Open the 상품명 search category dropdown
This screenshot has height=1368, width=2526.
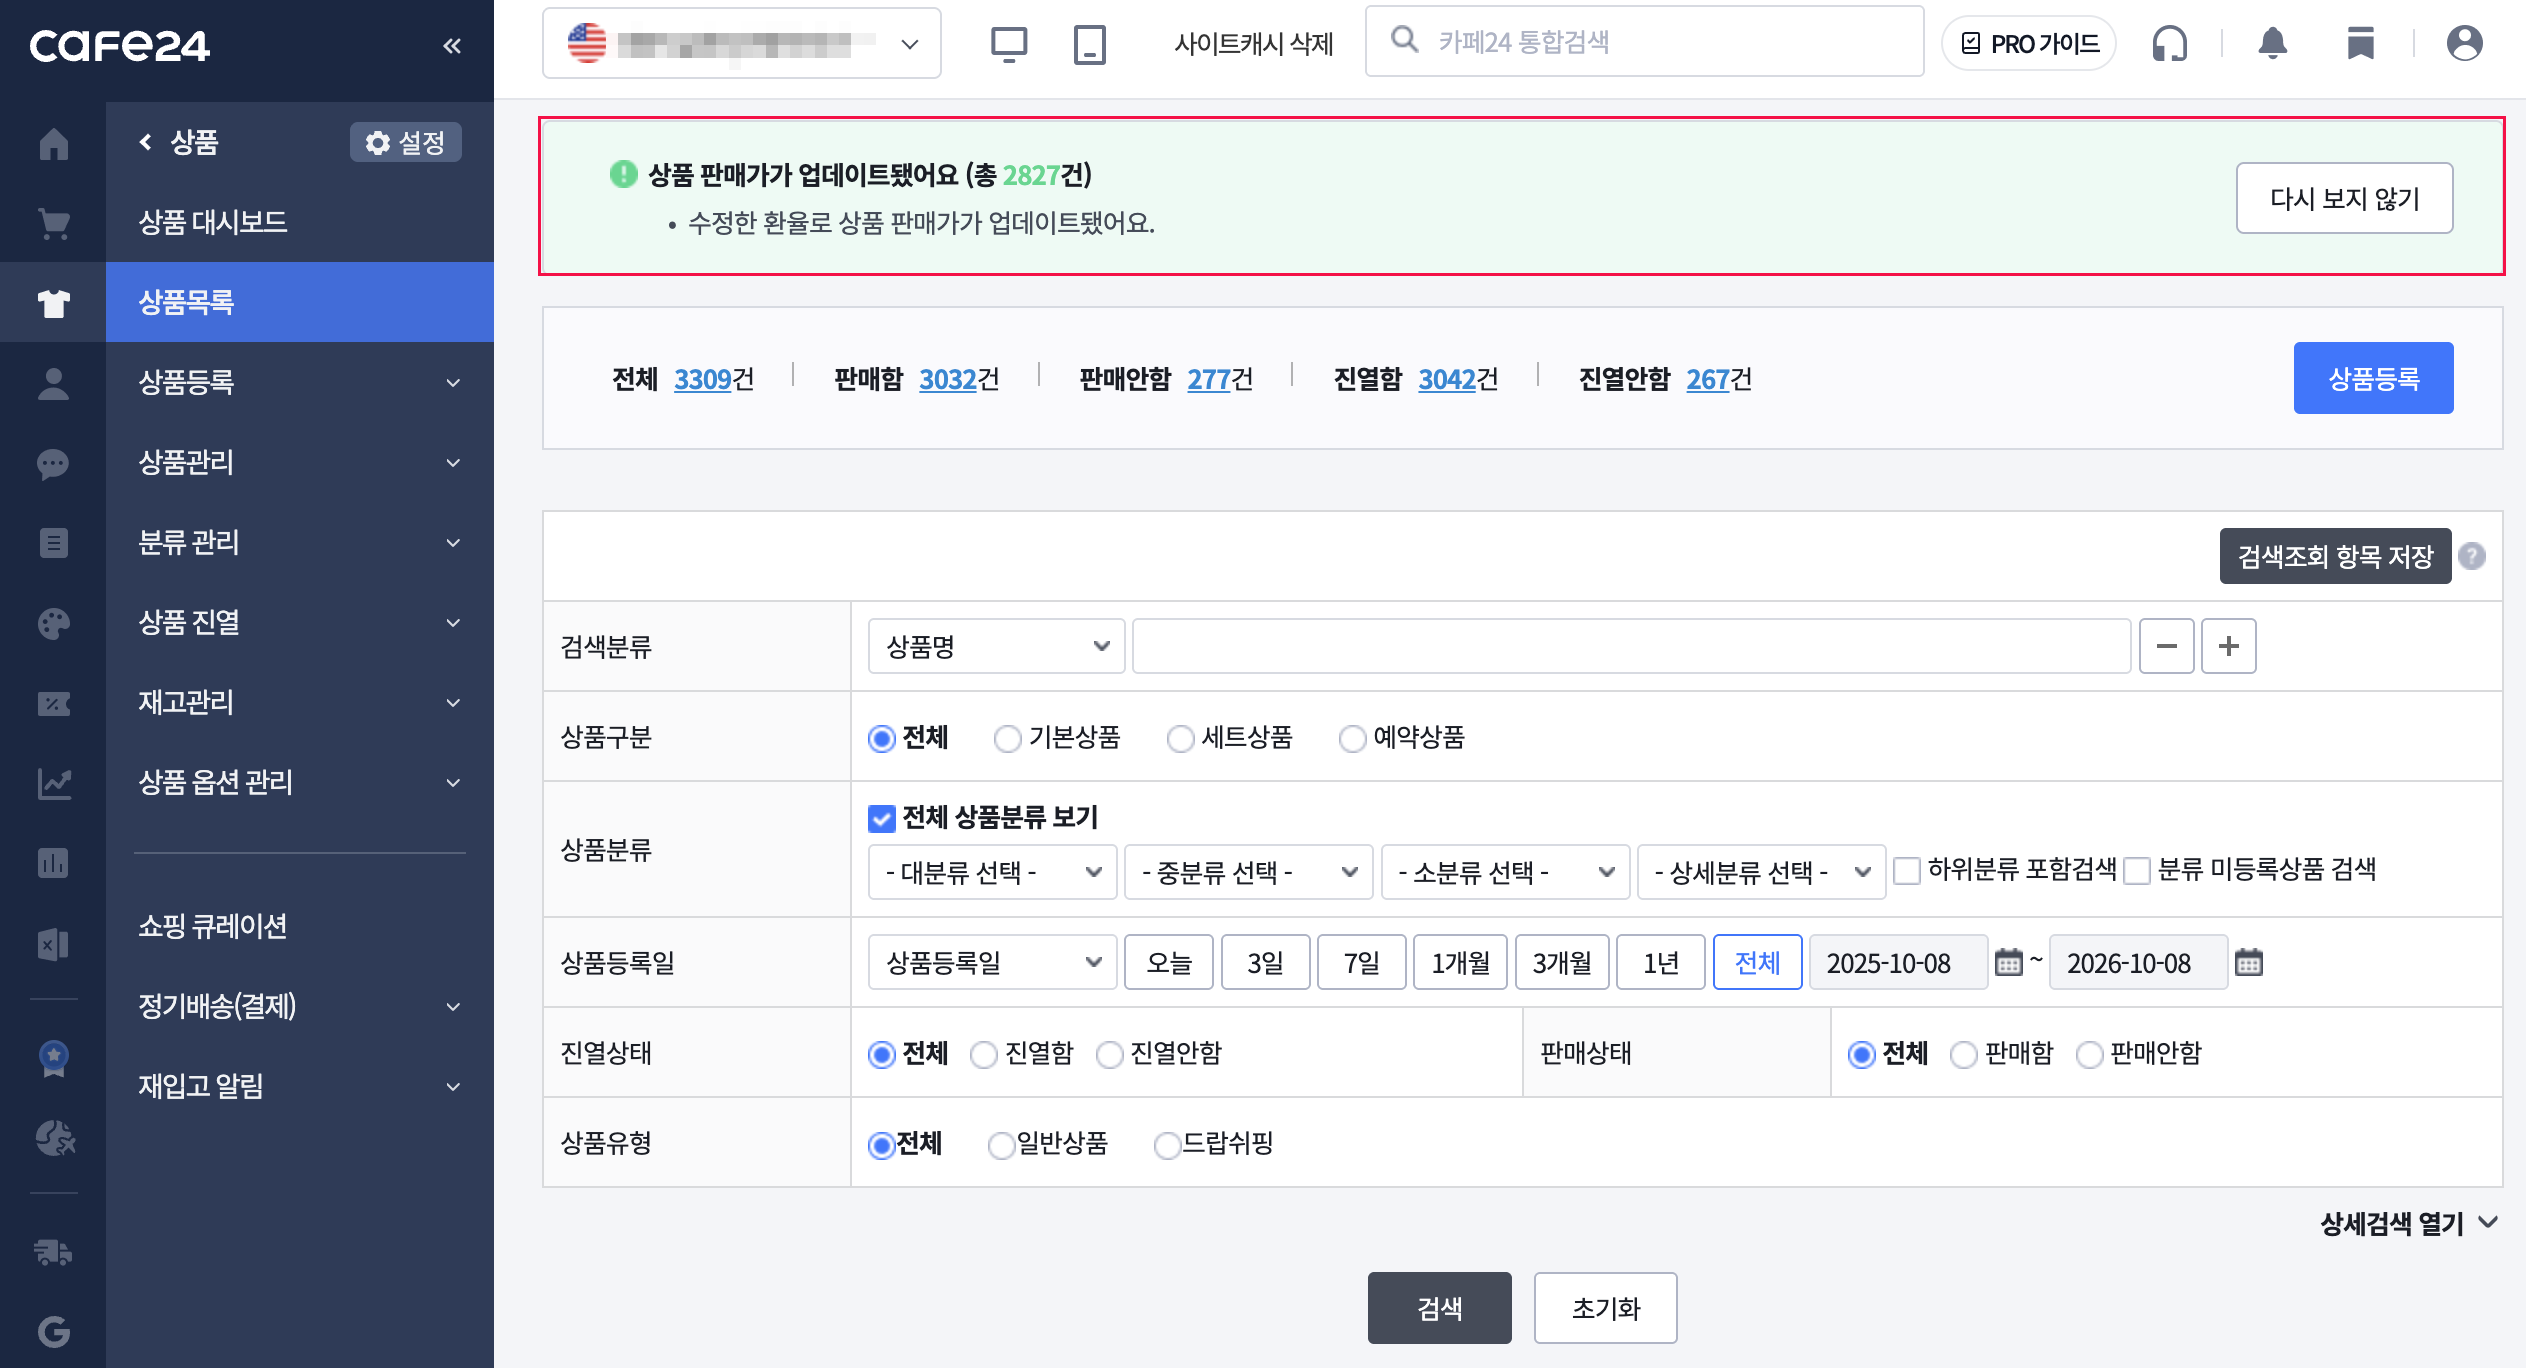pyautogui.click(x=996, y=646)
